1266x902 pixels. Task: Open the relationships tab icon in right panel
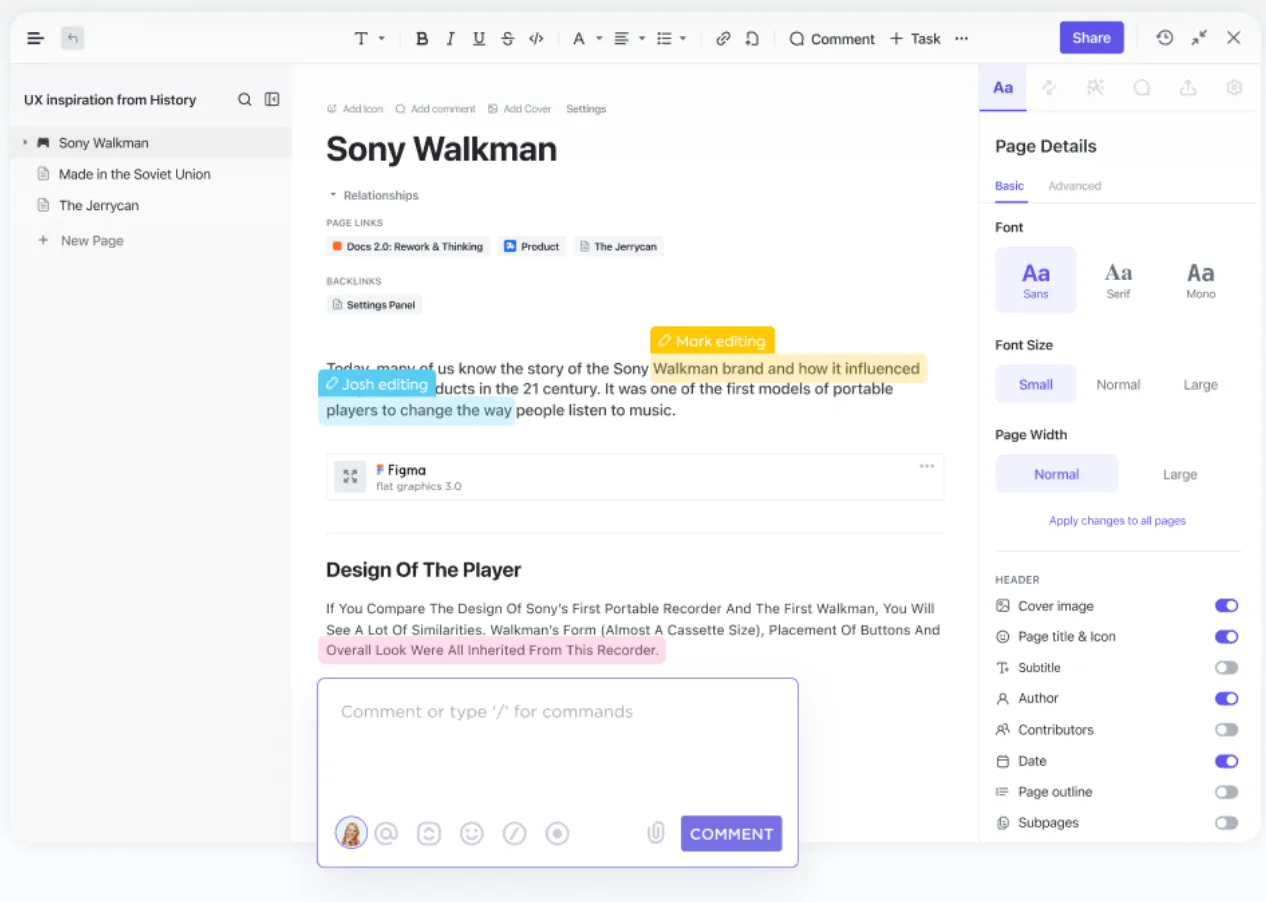click(1049, 88)
